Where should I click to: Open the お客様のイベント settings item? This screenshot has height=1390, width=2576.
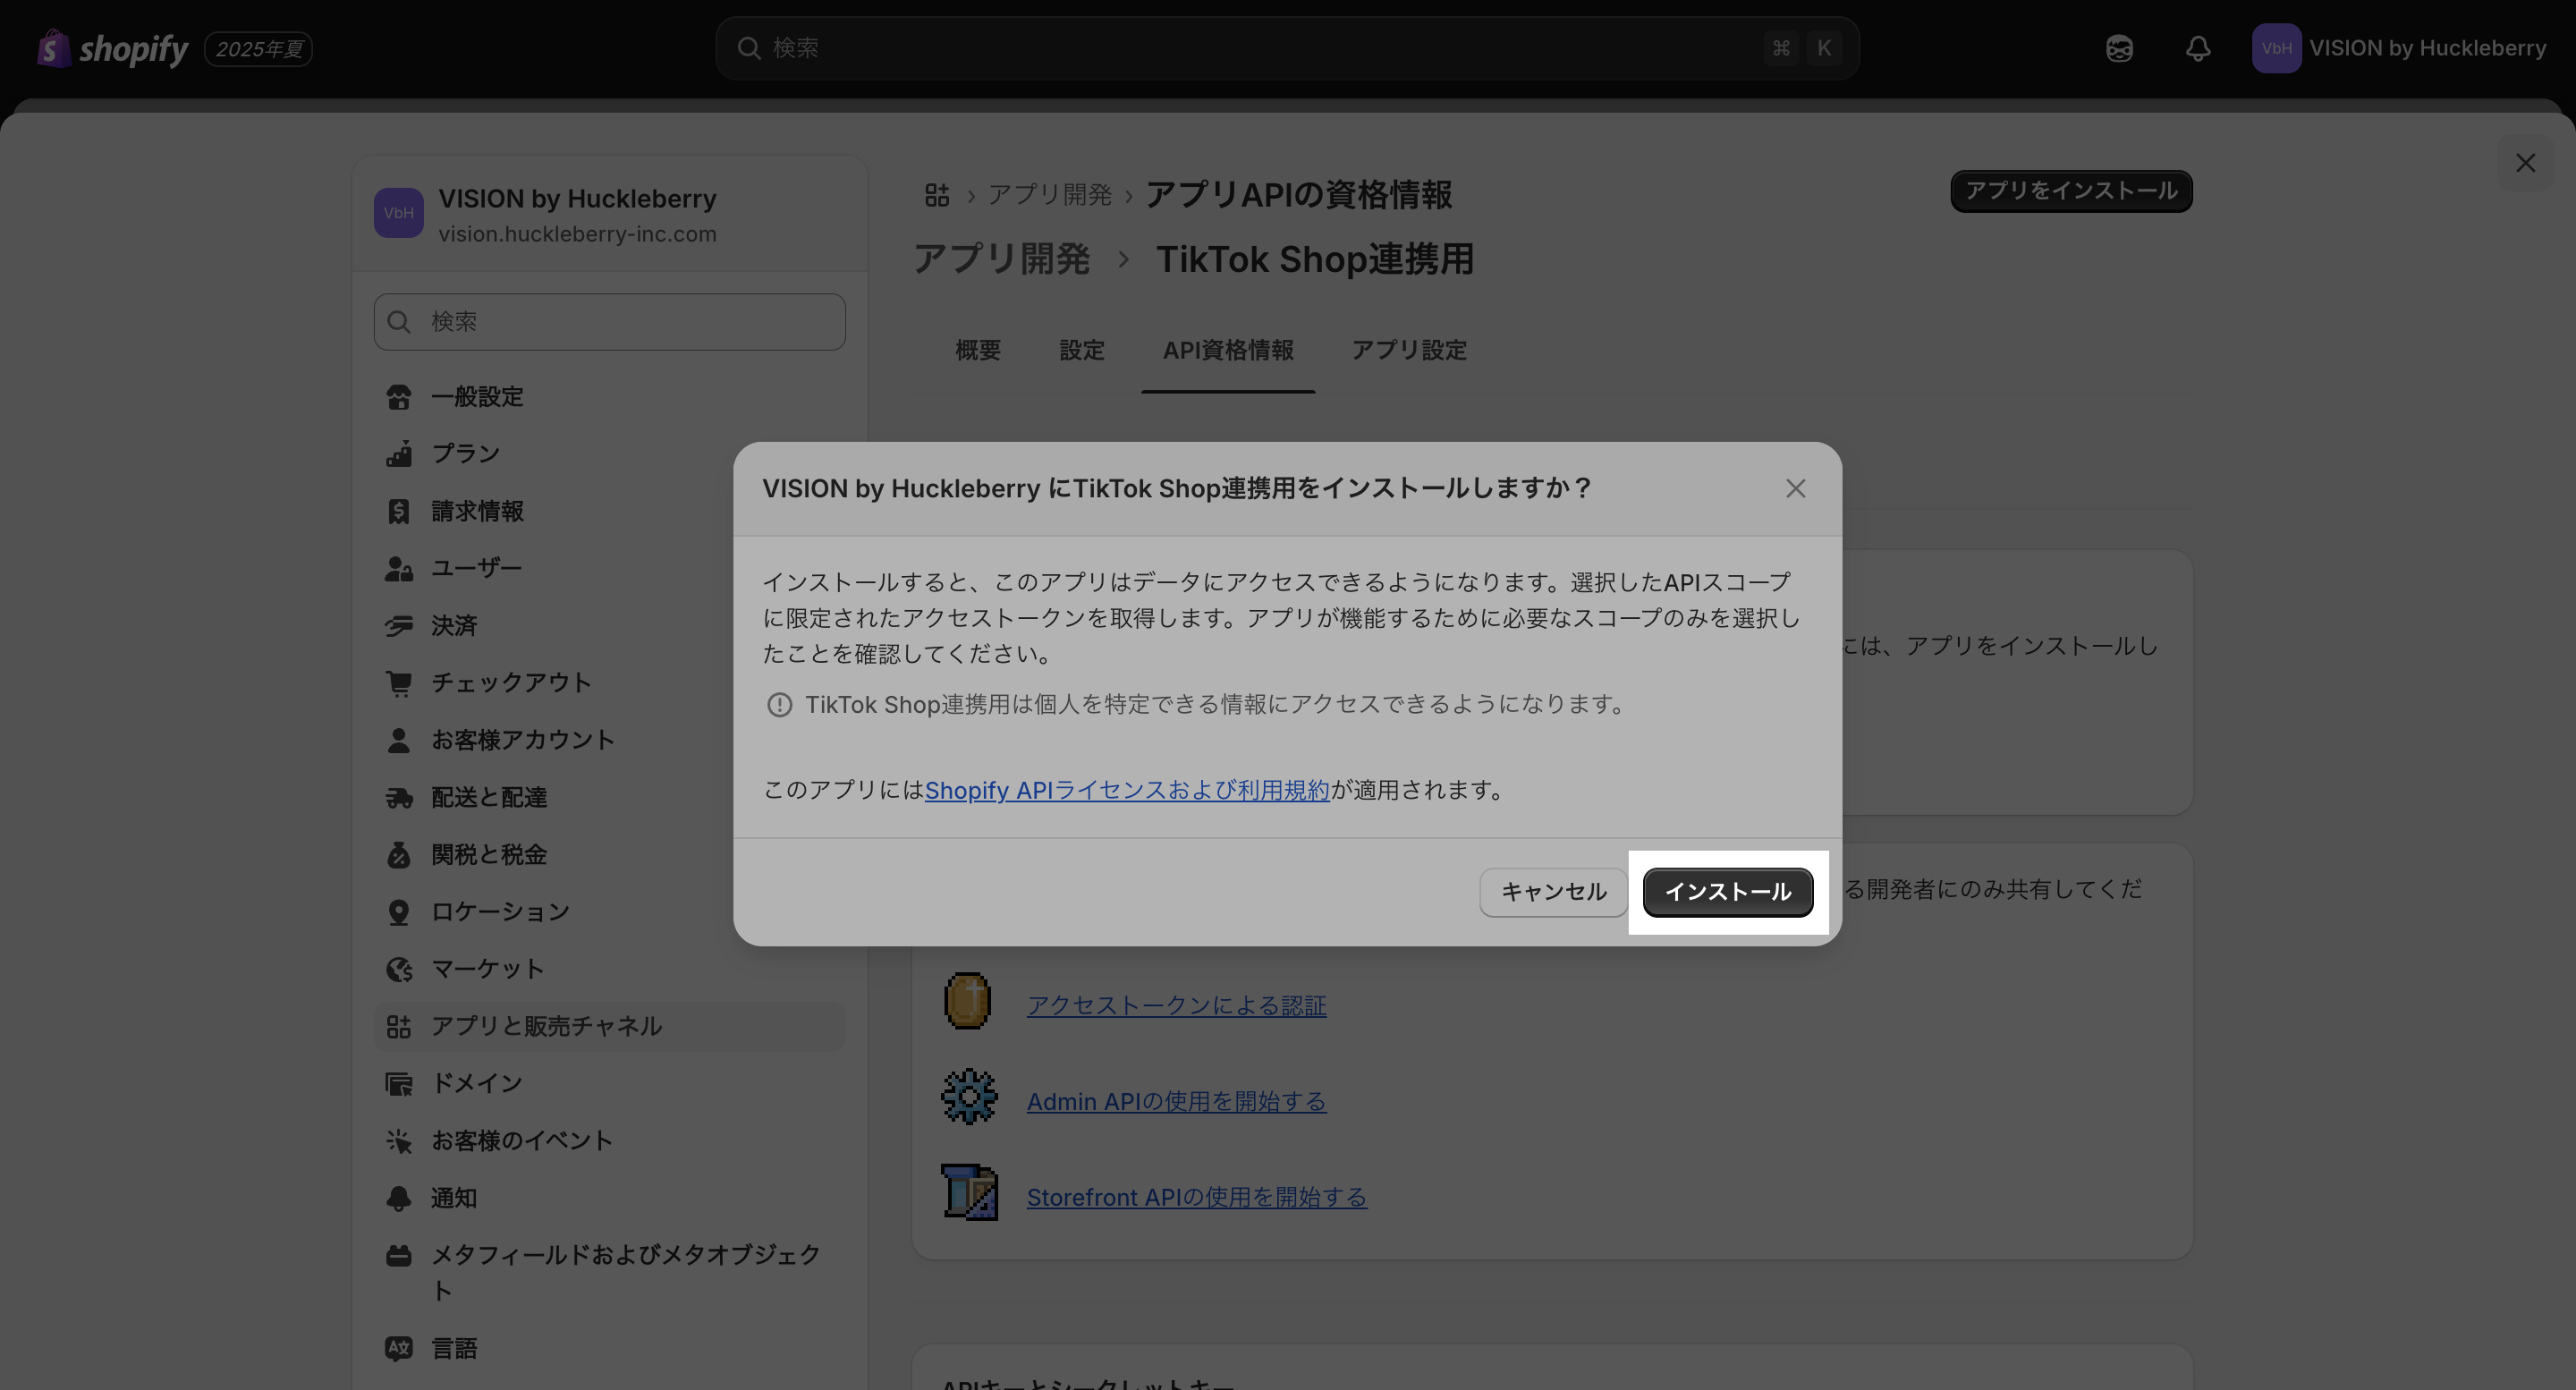click(x=609, y=1140)
